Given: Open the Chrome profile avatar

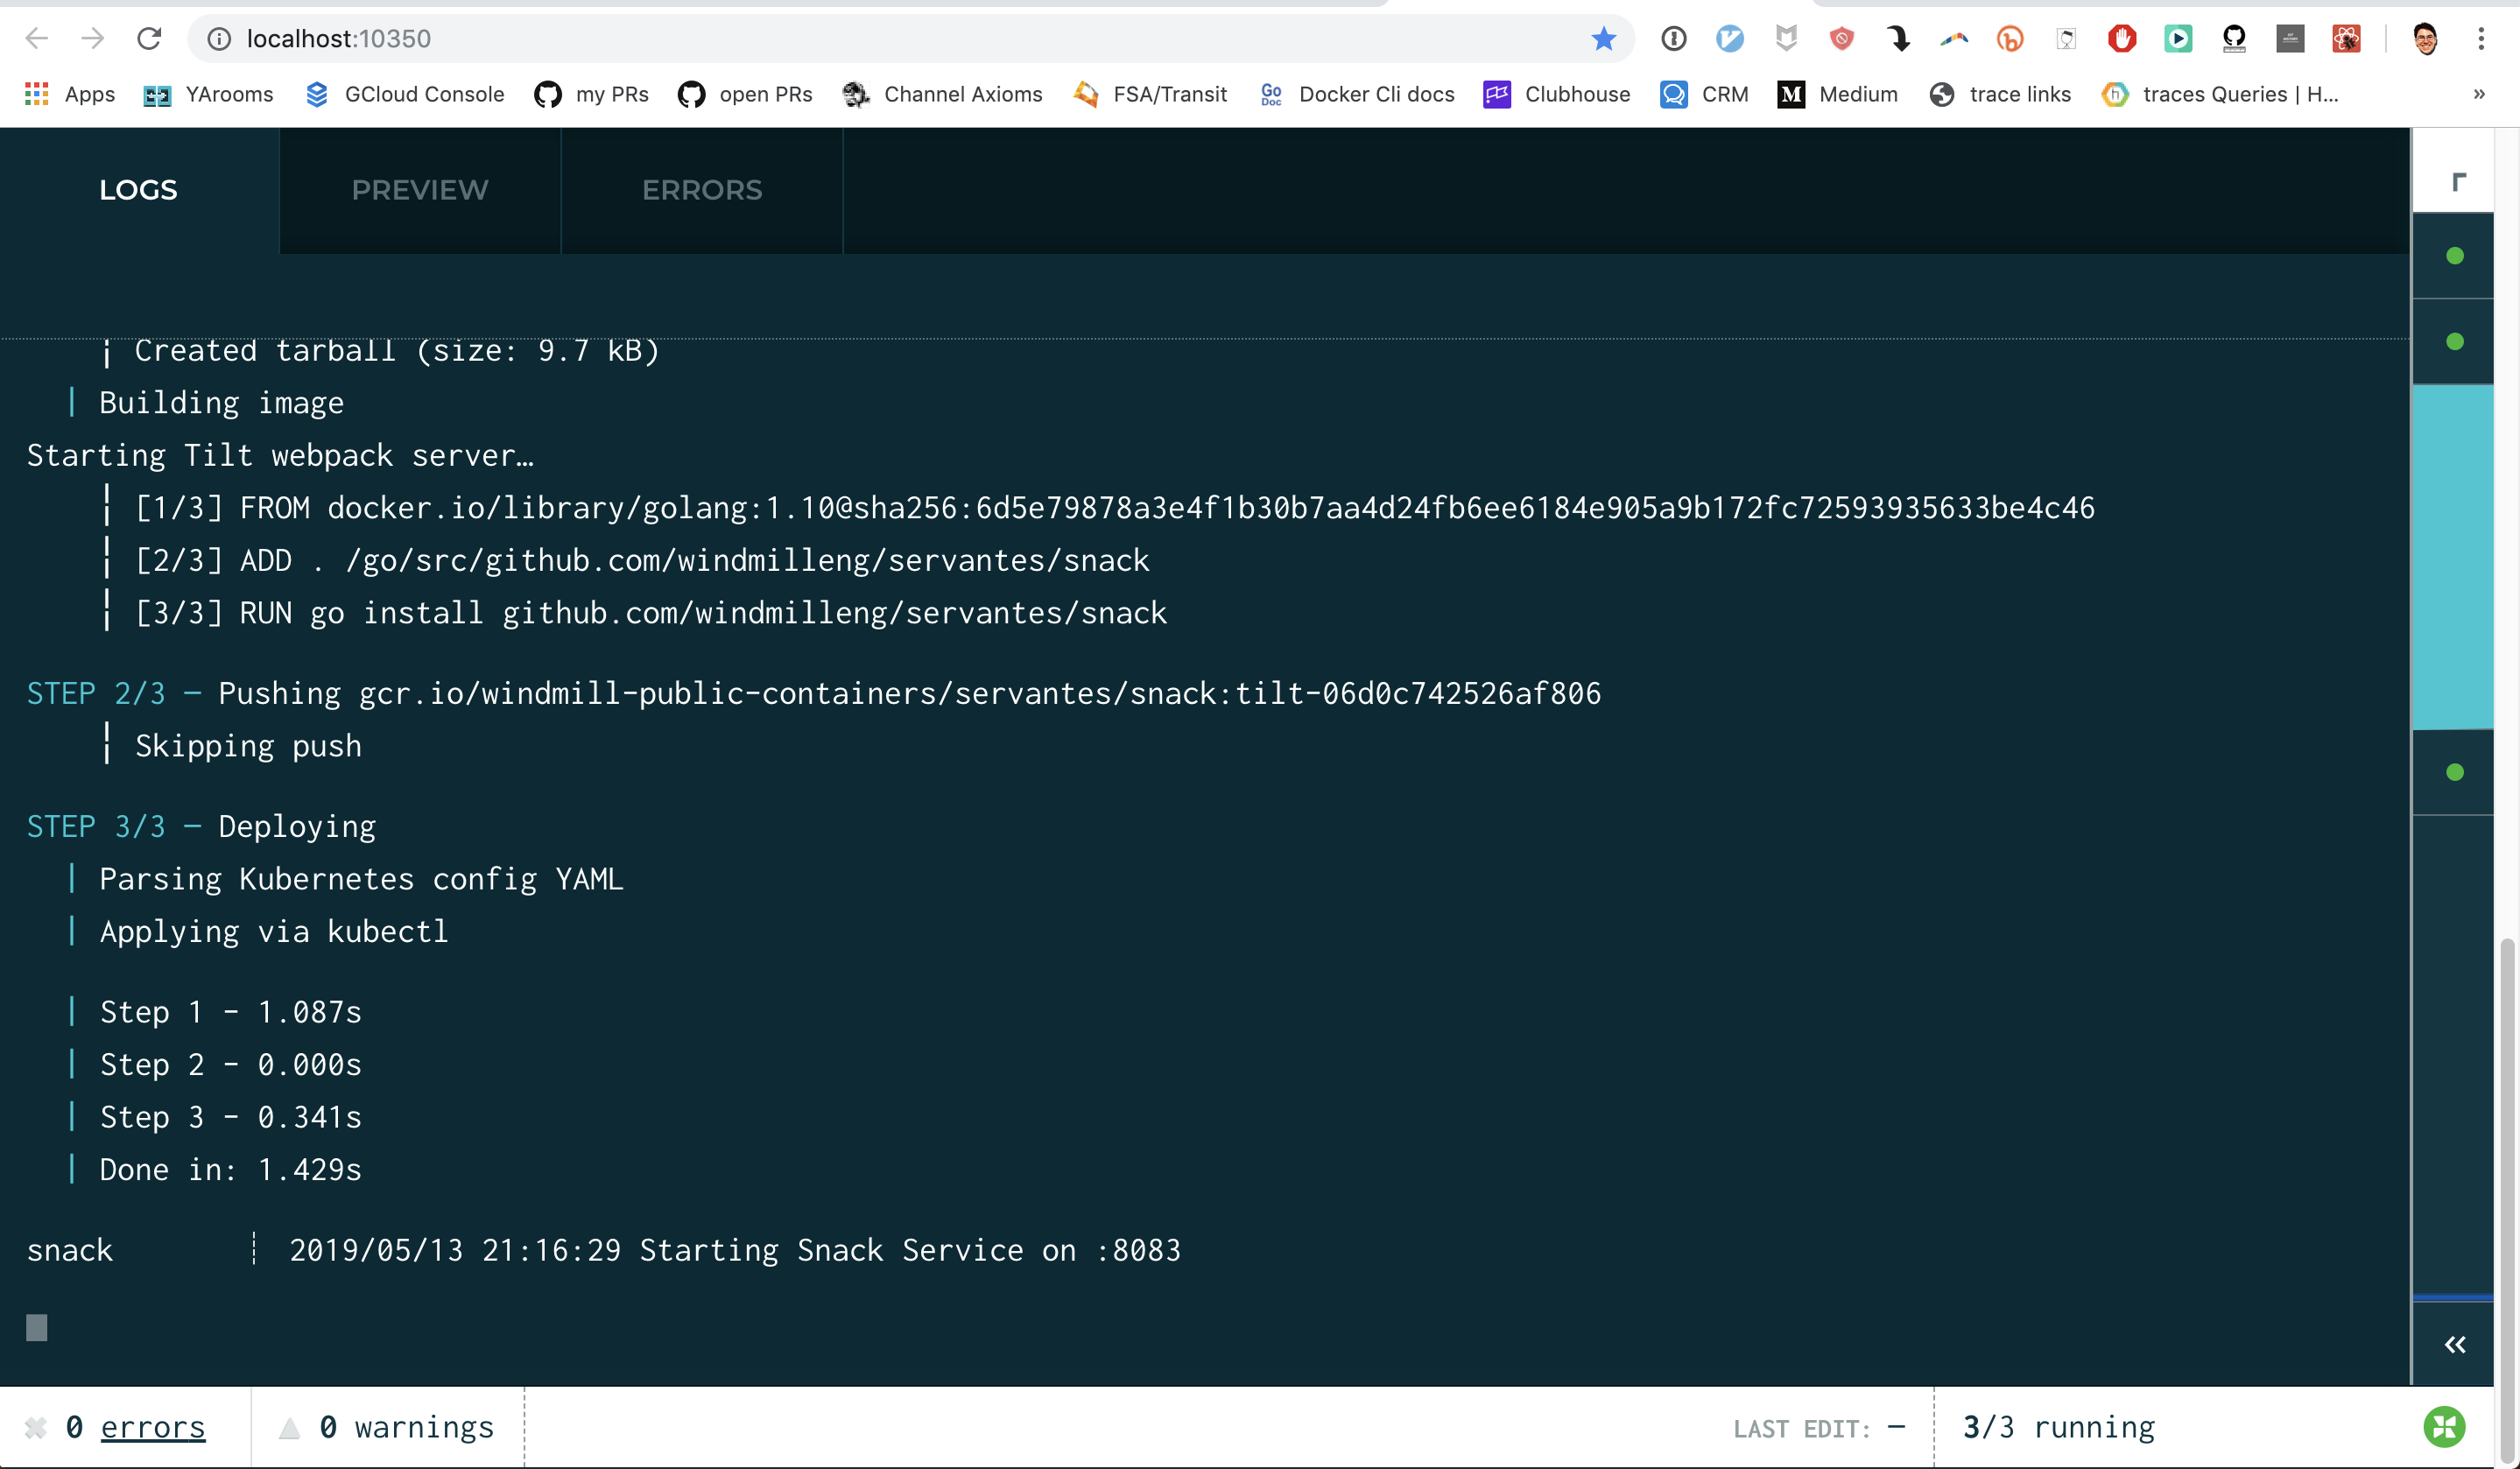Looking at the screenshot, I should 2424,38.
